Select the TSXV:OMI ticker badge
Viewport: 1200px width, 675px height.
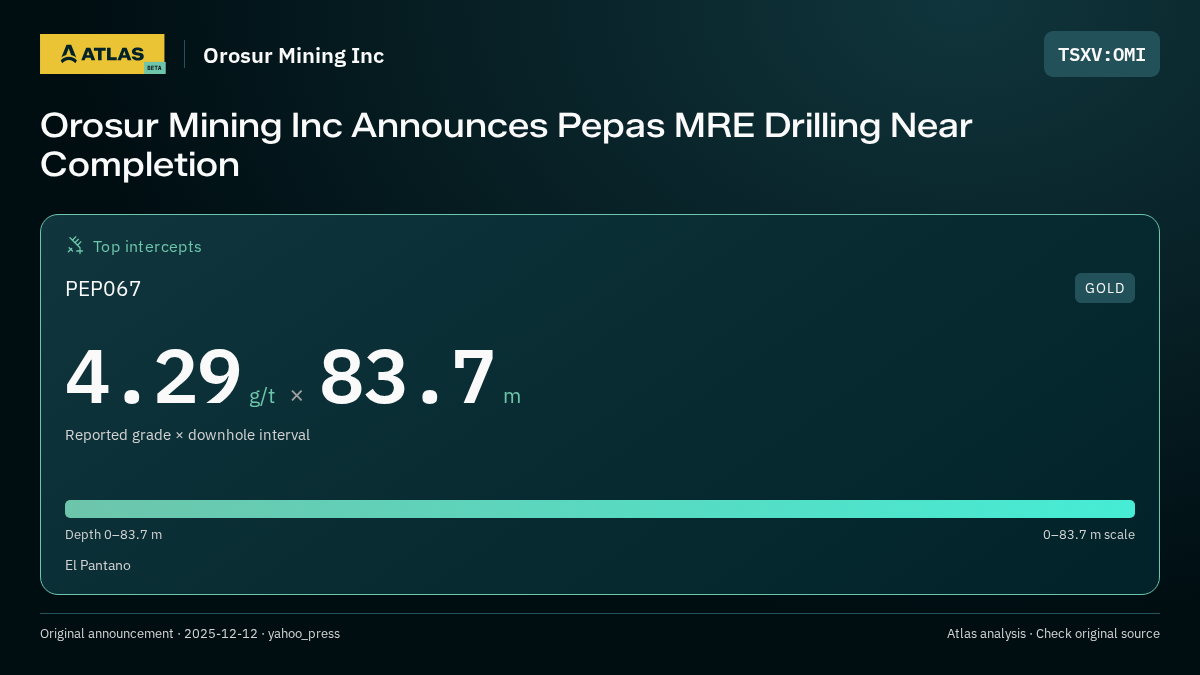1102,54
